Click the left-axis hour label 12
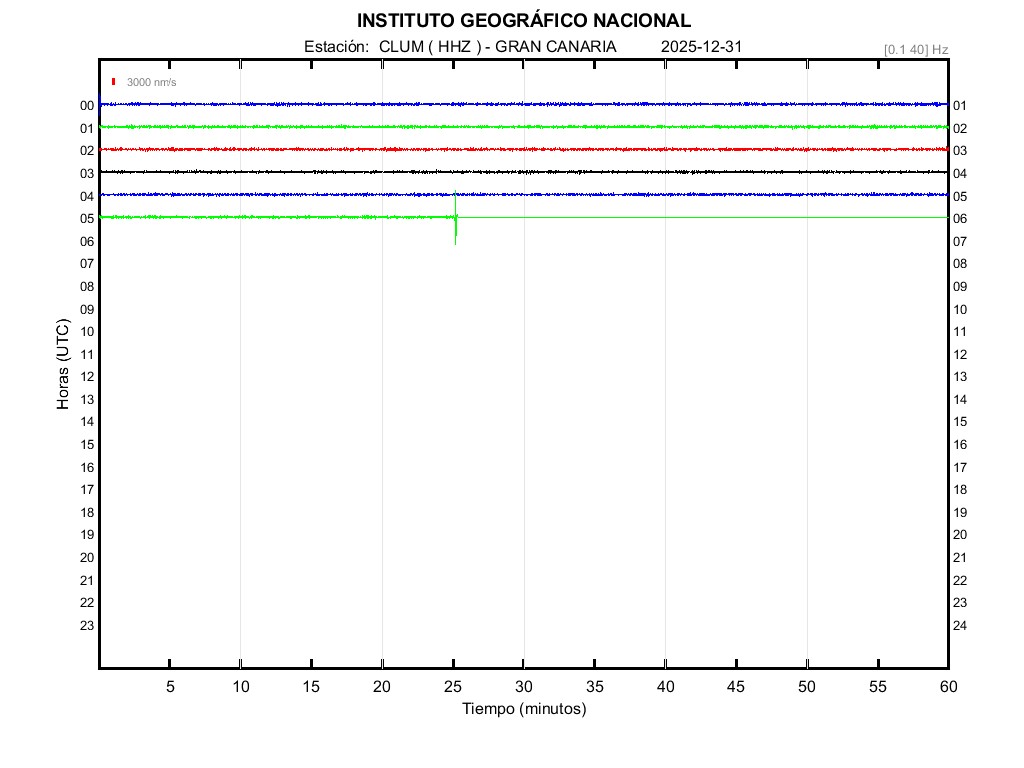Image resolution: width=1024 pixels, height=768 pixels. point(87,377)
